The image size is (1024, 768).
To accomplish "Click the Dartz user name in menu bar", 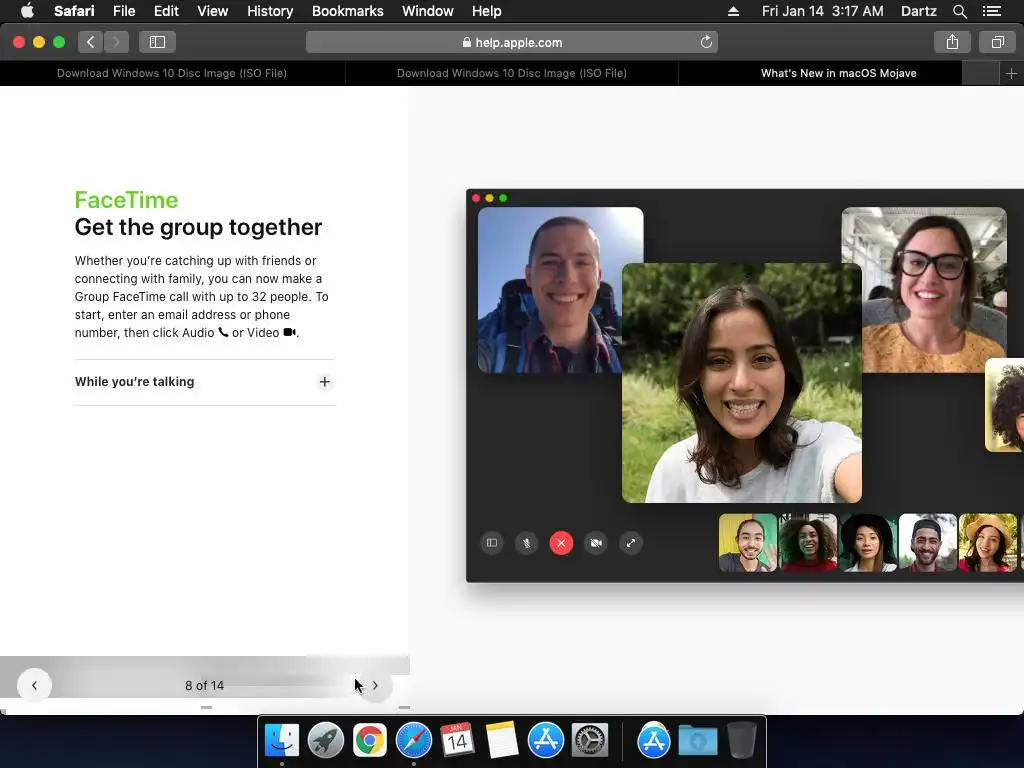I will 918,11.
